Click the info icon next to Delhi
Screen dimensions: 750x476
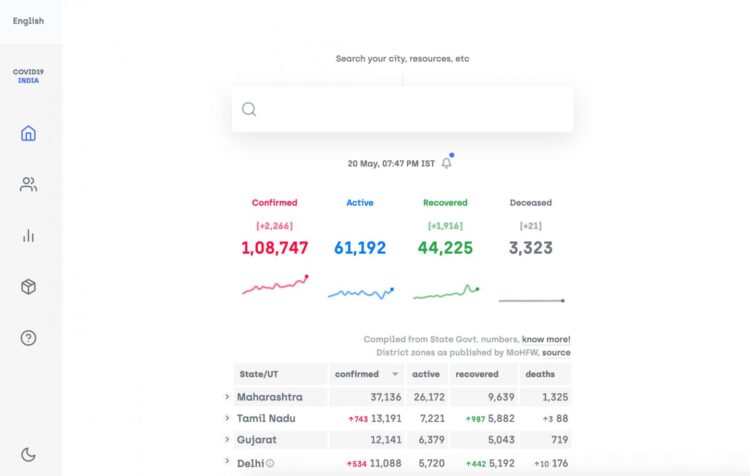click(x=270, y=463)
